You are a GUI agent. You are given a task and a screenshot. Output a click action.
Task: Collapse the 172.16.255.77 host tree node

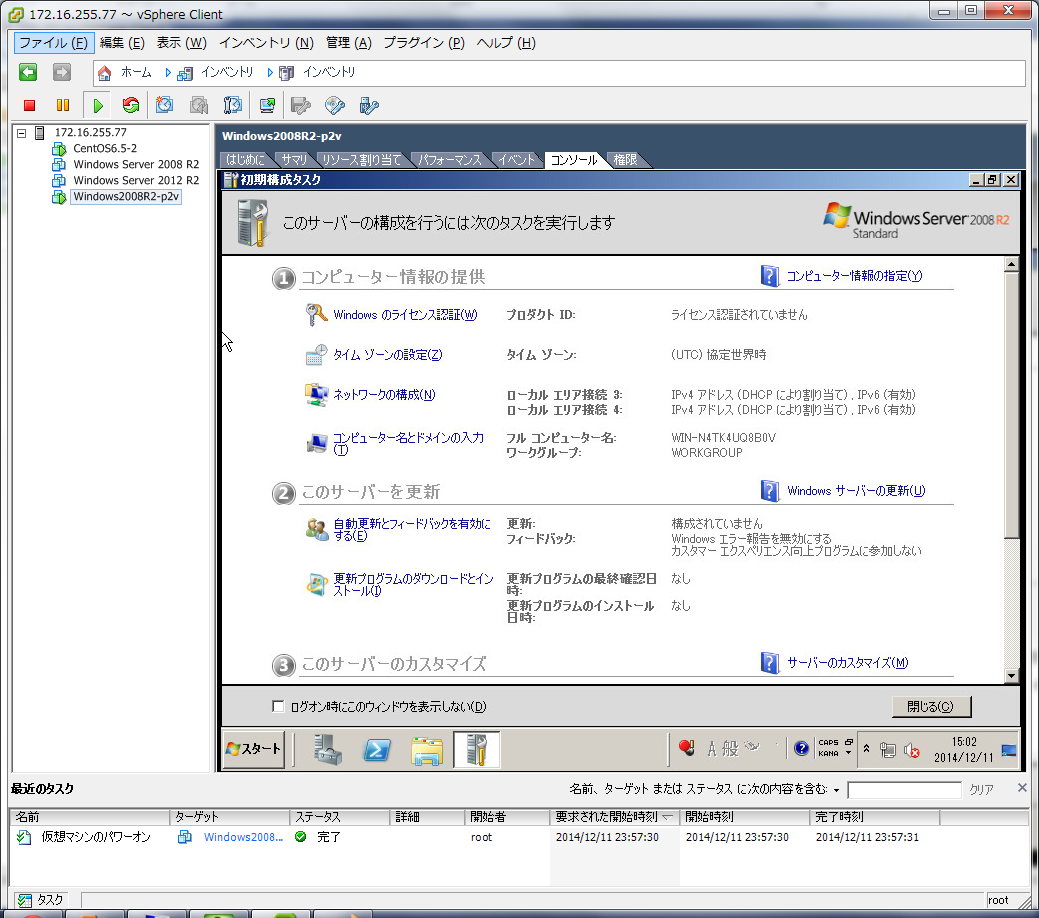point(21,133)
